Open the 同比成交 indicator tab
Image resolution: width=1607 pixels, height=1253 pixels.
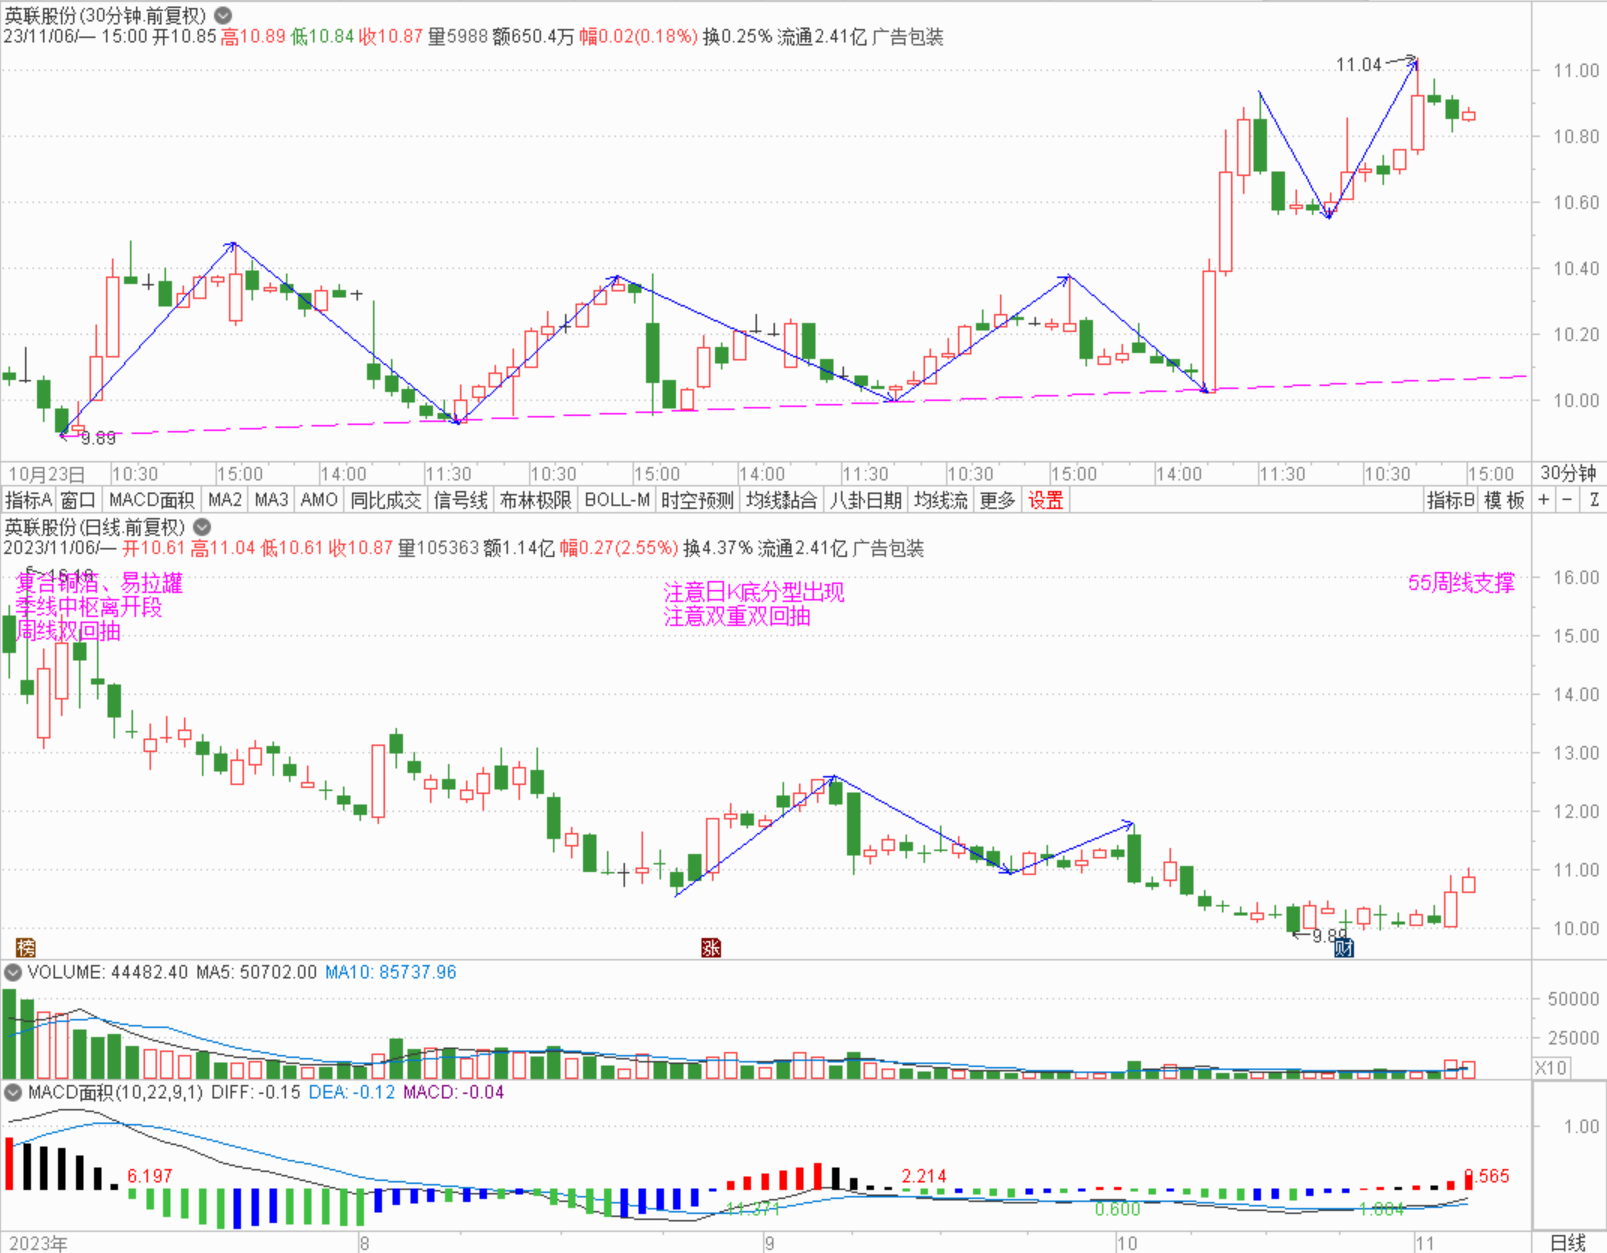point(386,500)
